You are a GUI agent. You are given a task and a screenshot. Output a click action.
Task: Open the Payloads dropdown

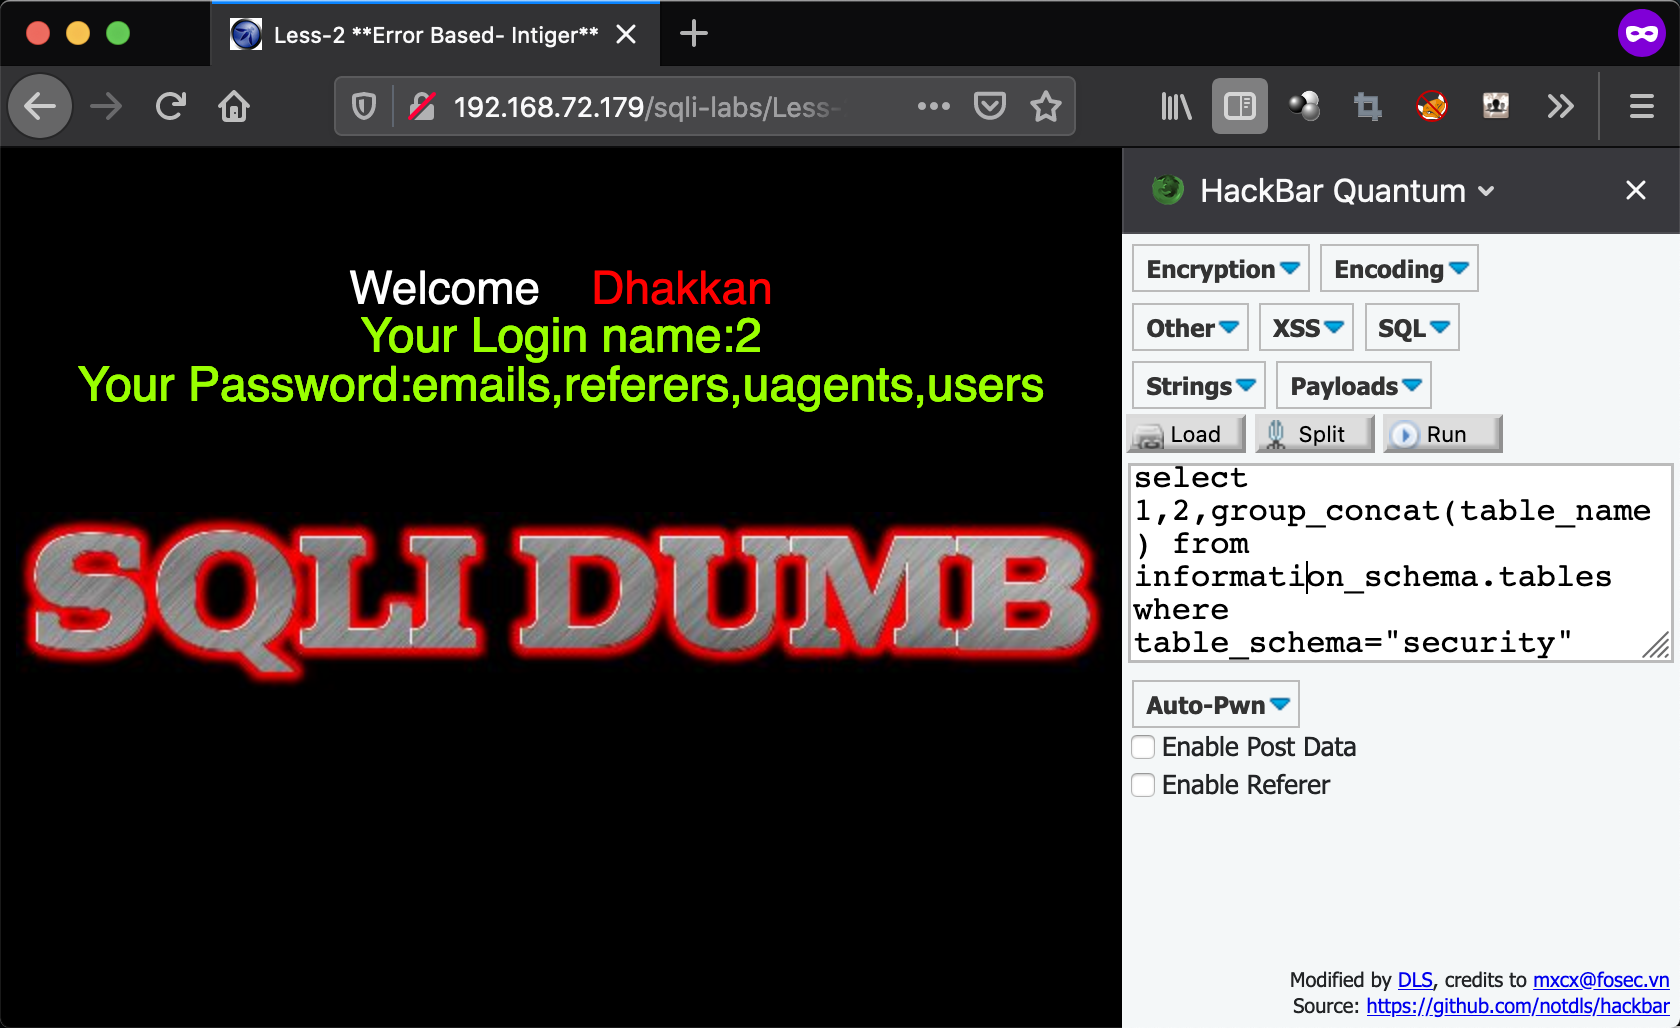click(1353, 386)
